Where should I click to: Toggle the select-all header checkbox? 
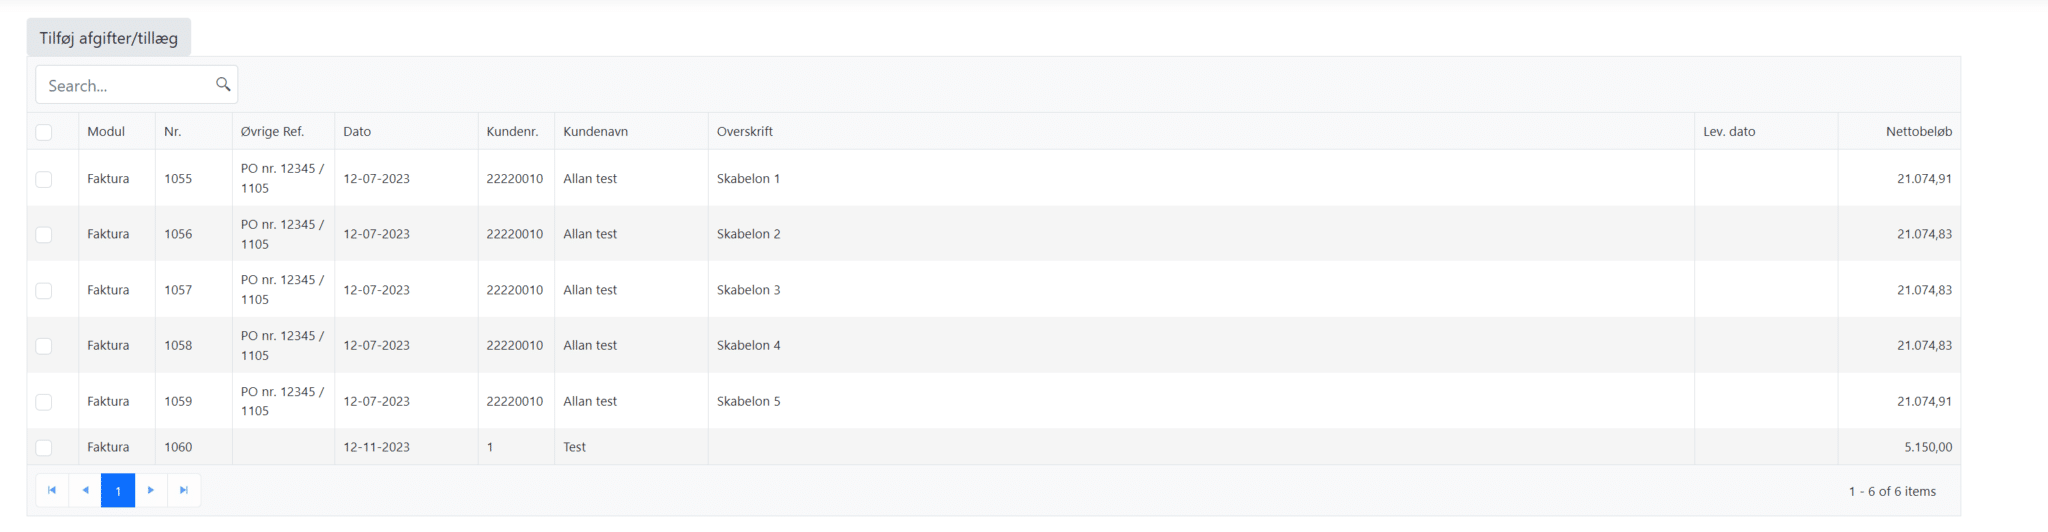[x=44, y=132]
